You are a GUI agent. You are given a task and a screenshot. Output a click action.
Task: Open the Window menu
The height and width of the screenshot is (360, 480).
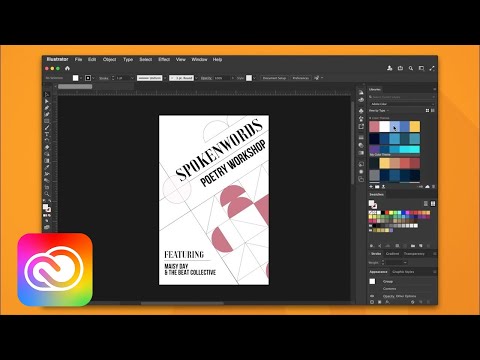coord(199,59)
